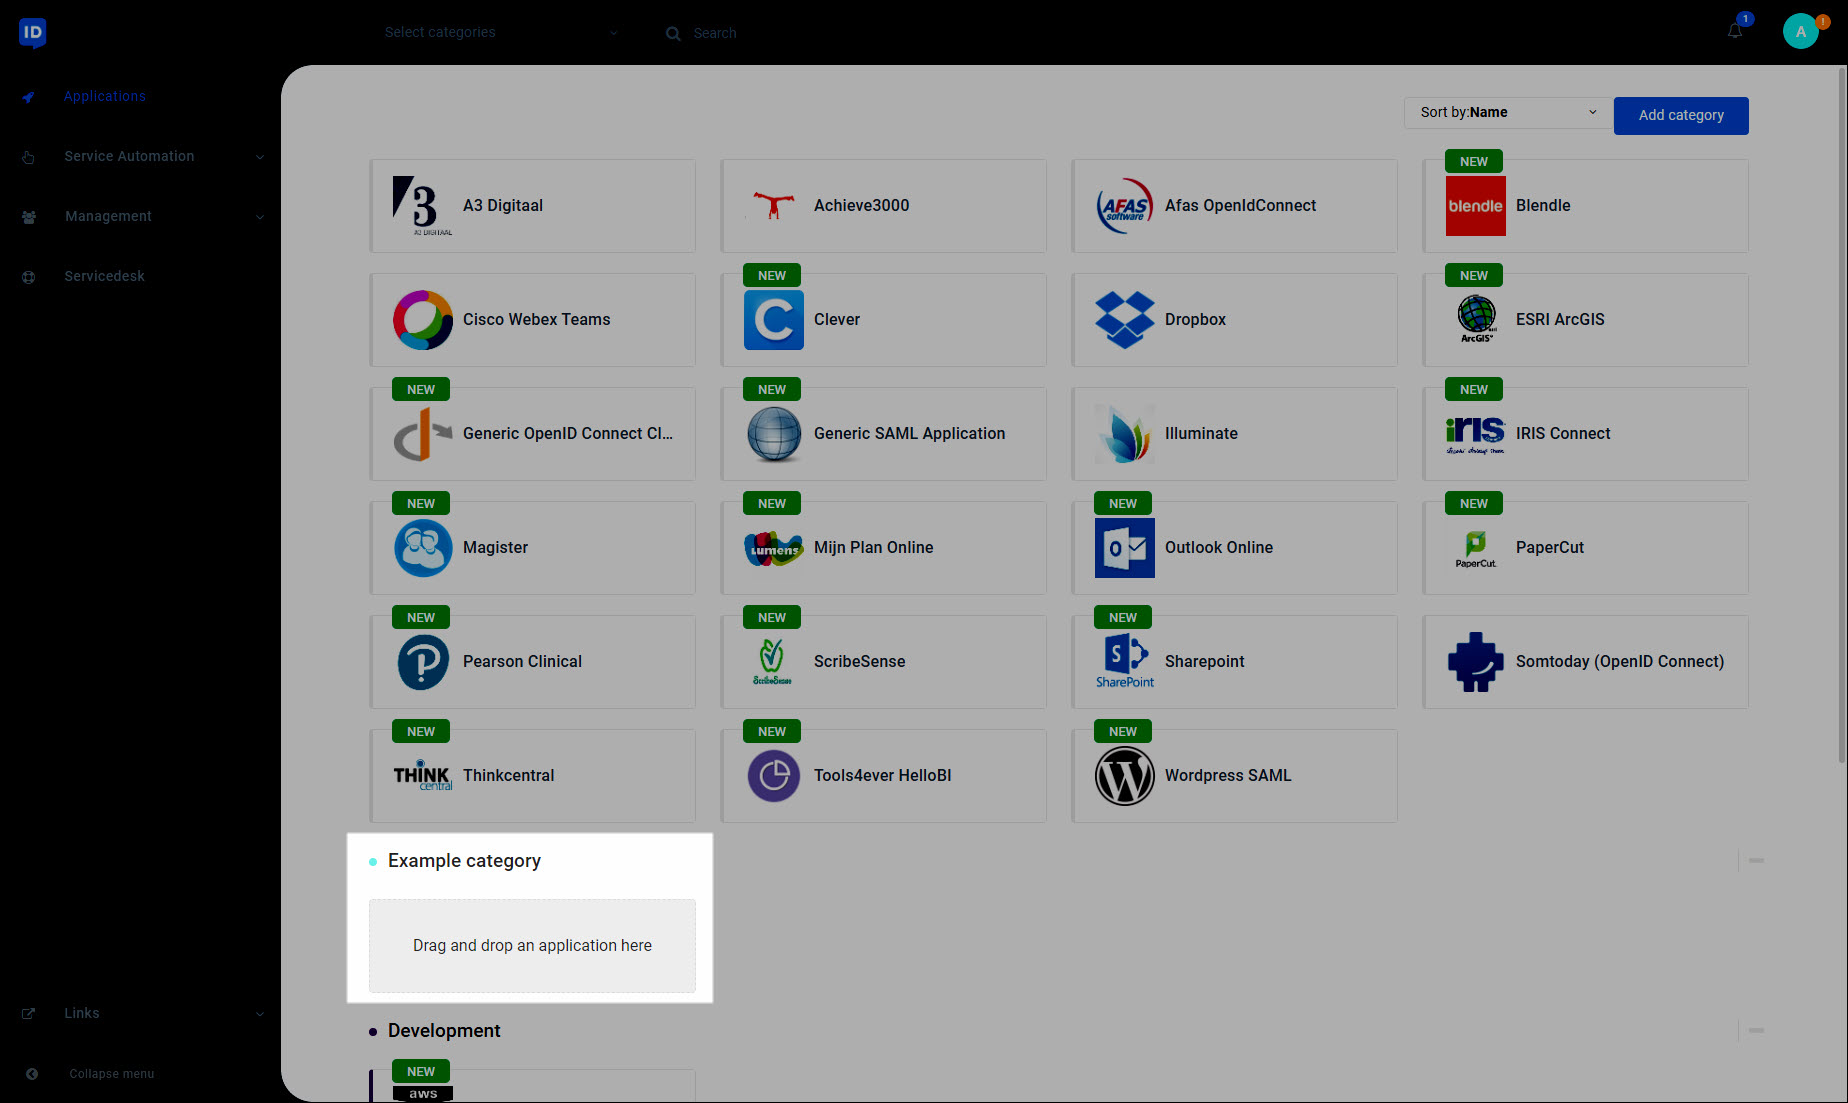Click the ScribeSense logo icon
This screenshot has width=1848, height=1103.
774,662
